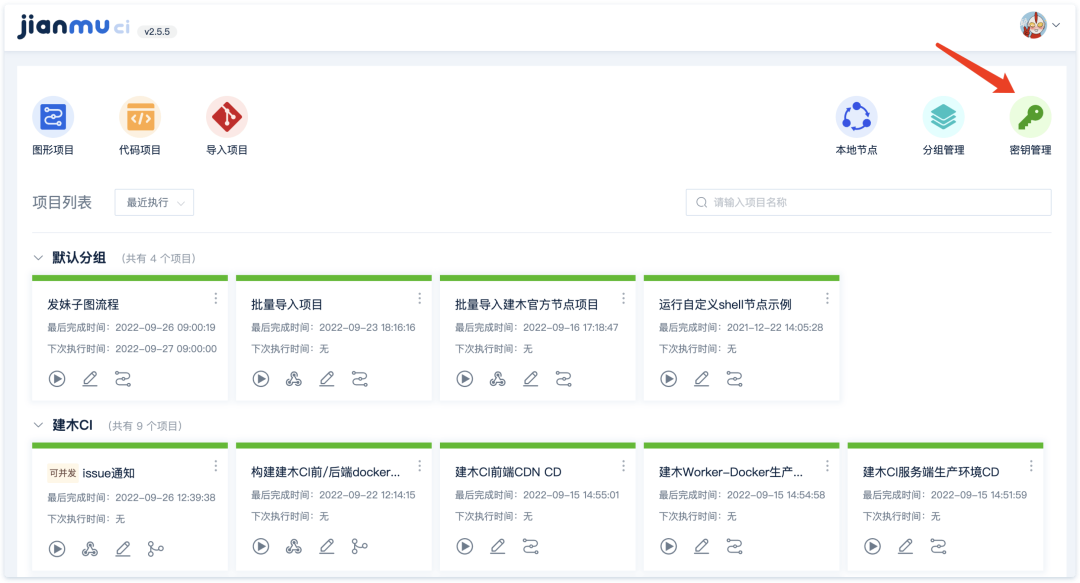The height and width of the screenshot is (583, 1080).
Task: Open three-dot menu on 发妹子图流程 card
Action: (x=215, y=298)
